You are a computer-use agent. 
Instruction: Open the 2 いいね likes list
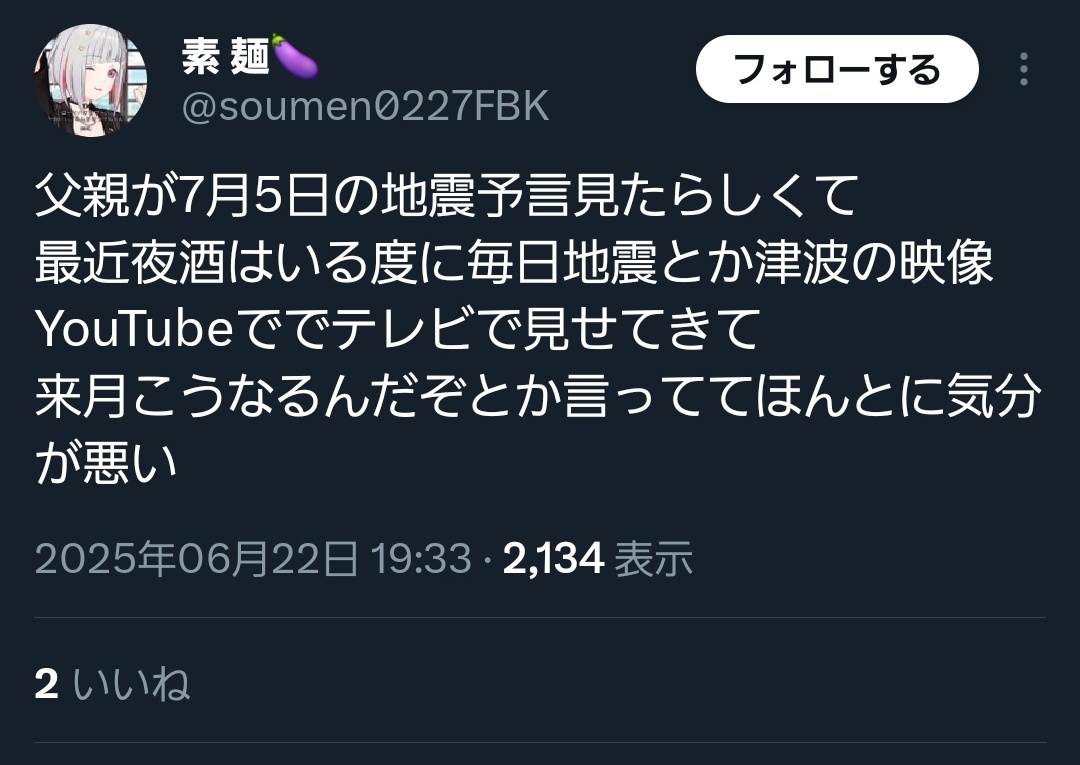click(x=112, y=684)
